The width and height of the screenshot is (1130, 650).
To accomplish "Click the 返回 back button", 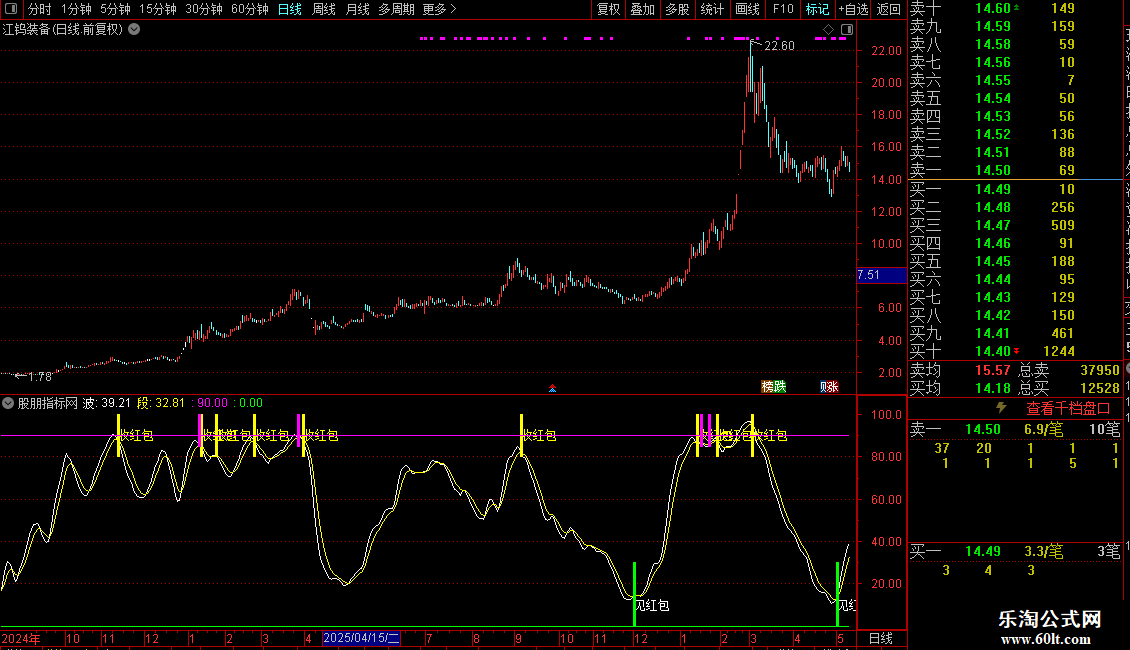I will click(x=889, y=9).
